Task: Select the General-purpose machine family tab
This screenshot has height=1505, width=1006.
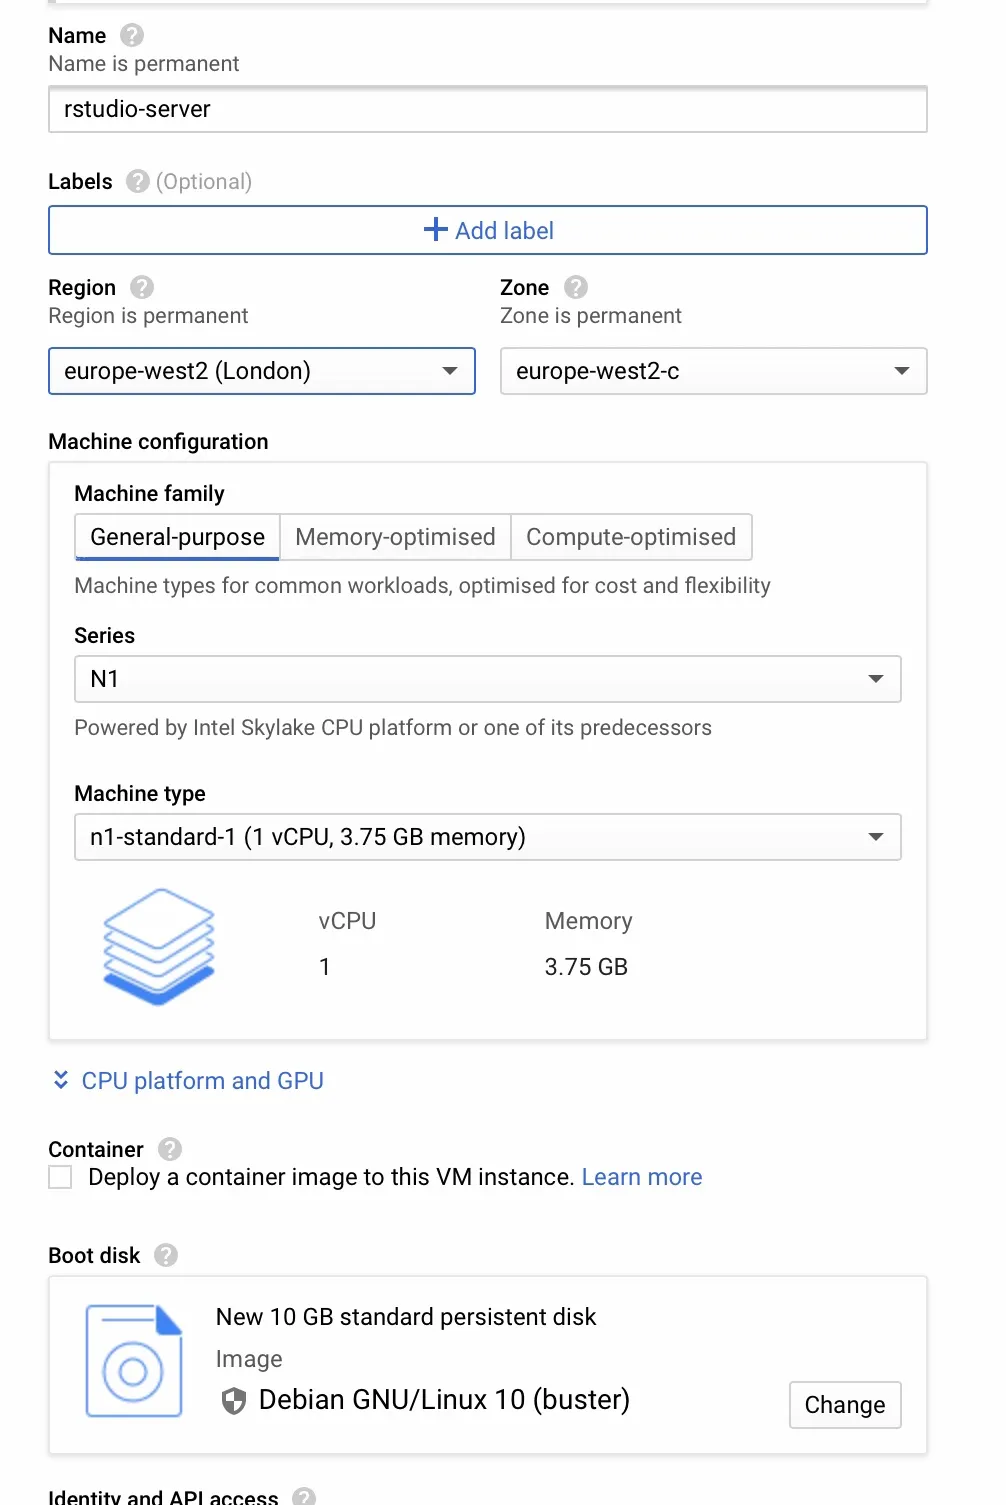Action: pyautogui.click(x=177, y=537)
